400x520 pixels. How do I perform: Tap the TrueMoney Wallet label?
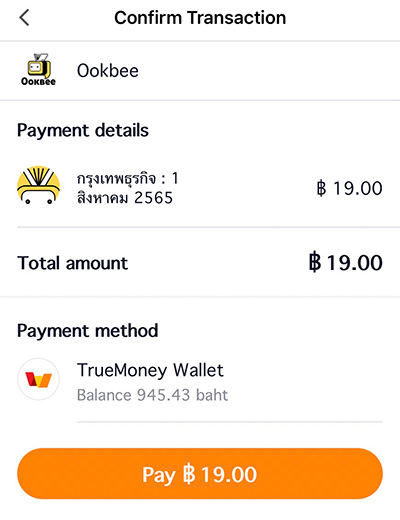[x=150, y=370]
